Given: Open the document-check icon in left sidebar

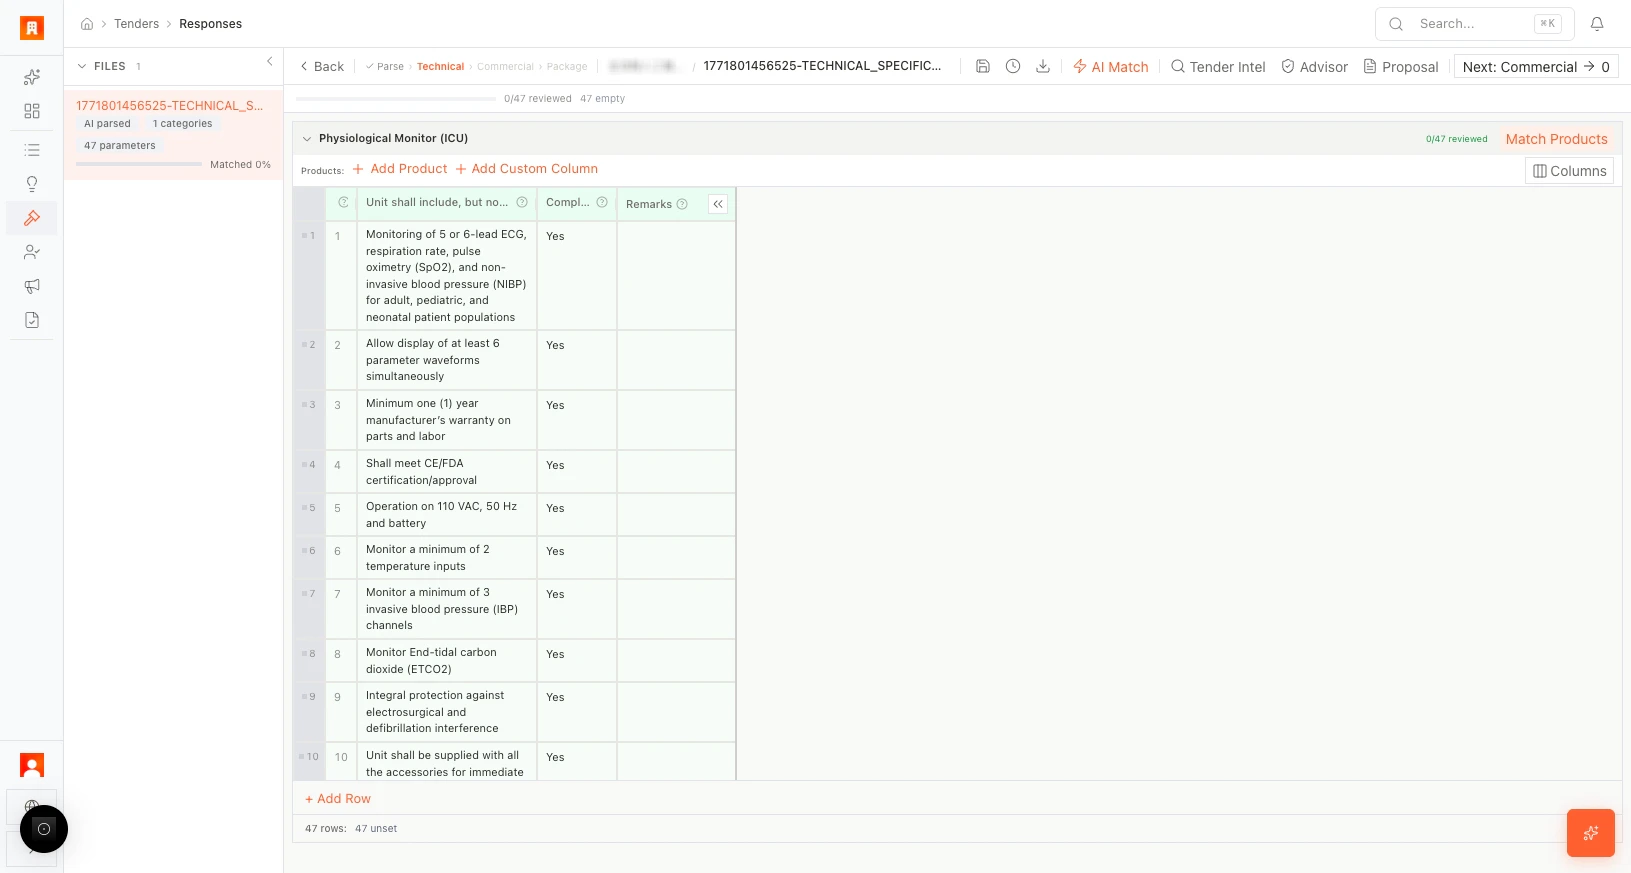Looking at the screenshot, I should point(32,320).
